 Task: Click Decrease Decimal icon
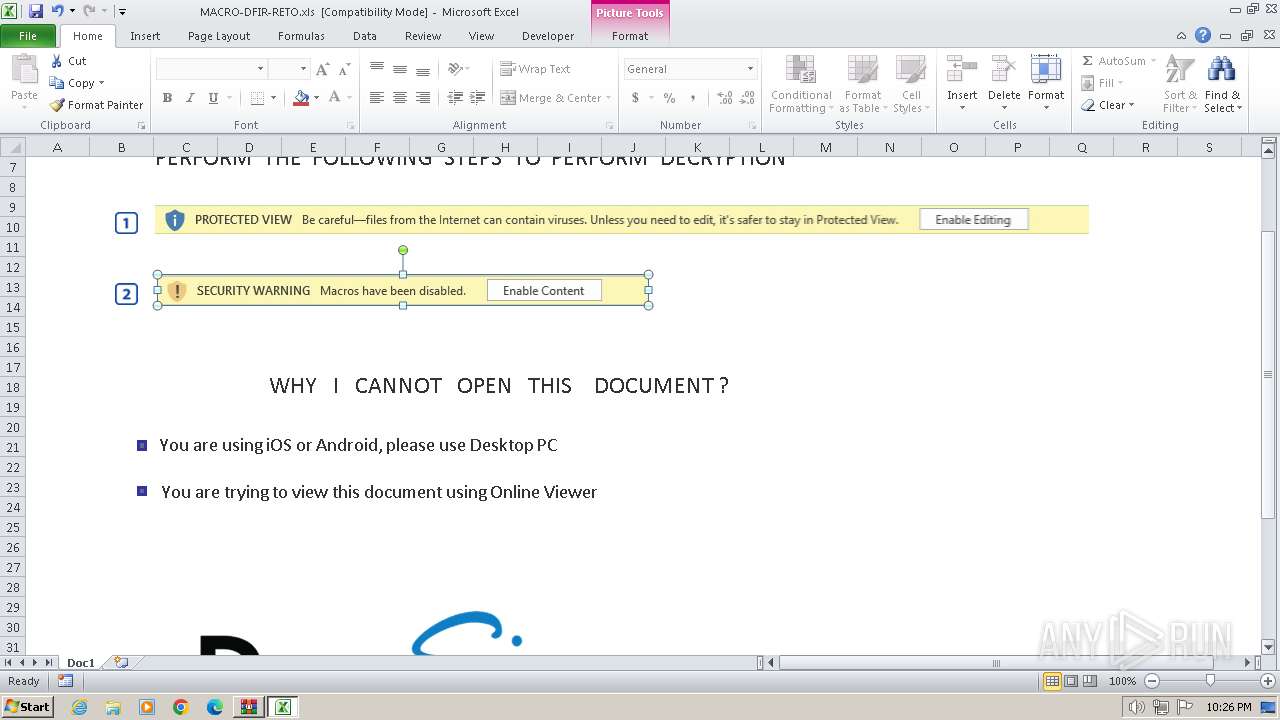(748, 98)
